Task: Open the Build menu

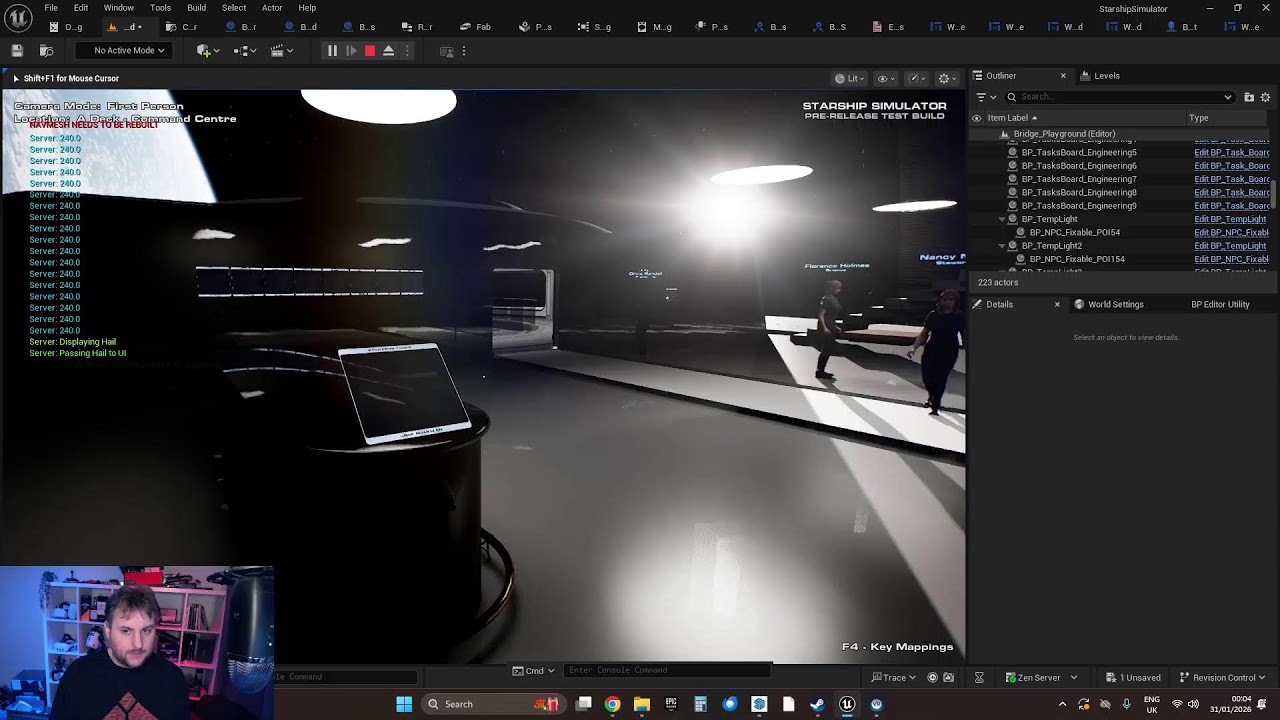Action: coord(197,8)
